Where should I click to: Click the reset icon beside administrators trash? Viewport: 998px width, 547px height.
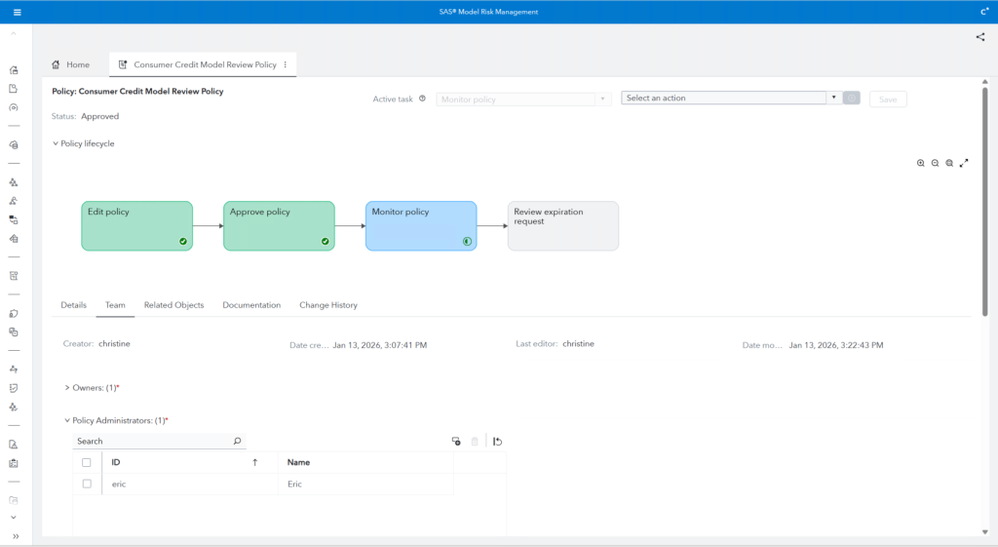click(498, 441)
